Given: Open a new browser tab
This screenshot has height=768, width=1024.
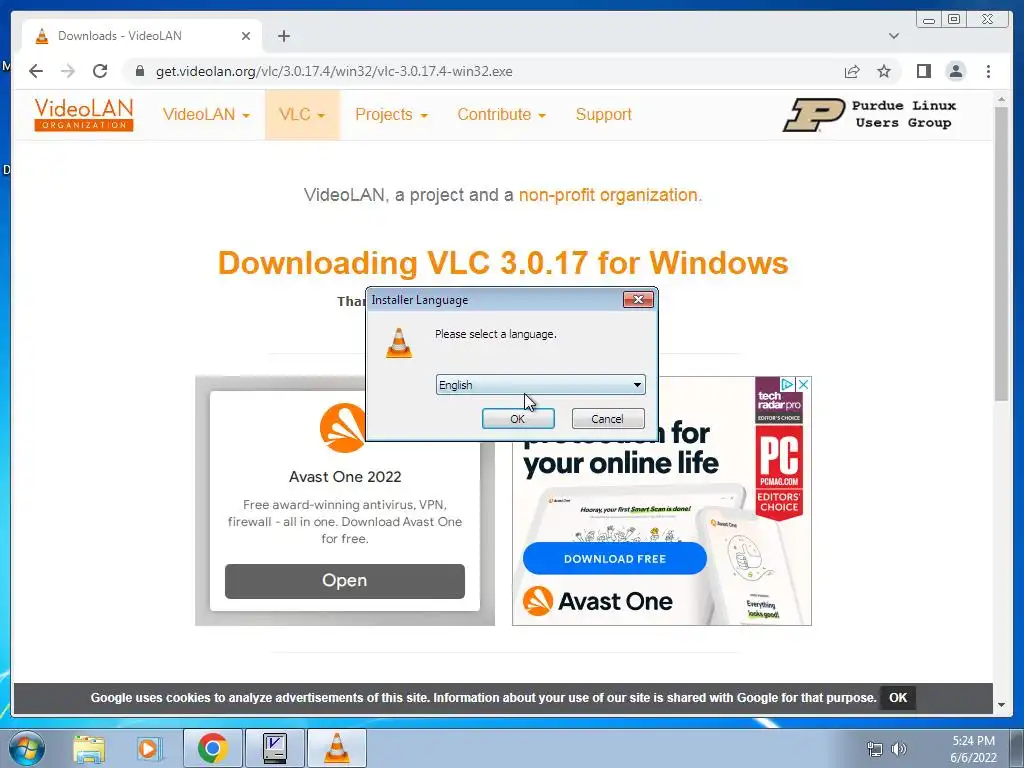Looking at the screenshot, I should (283, 36).
